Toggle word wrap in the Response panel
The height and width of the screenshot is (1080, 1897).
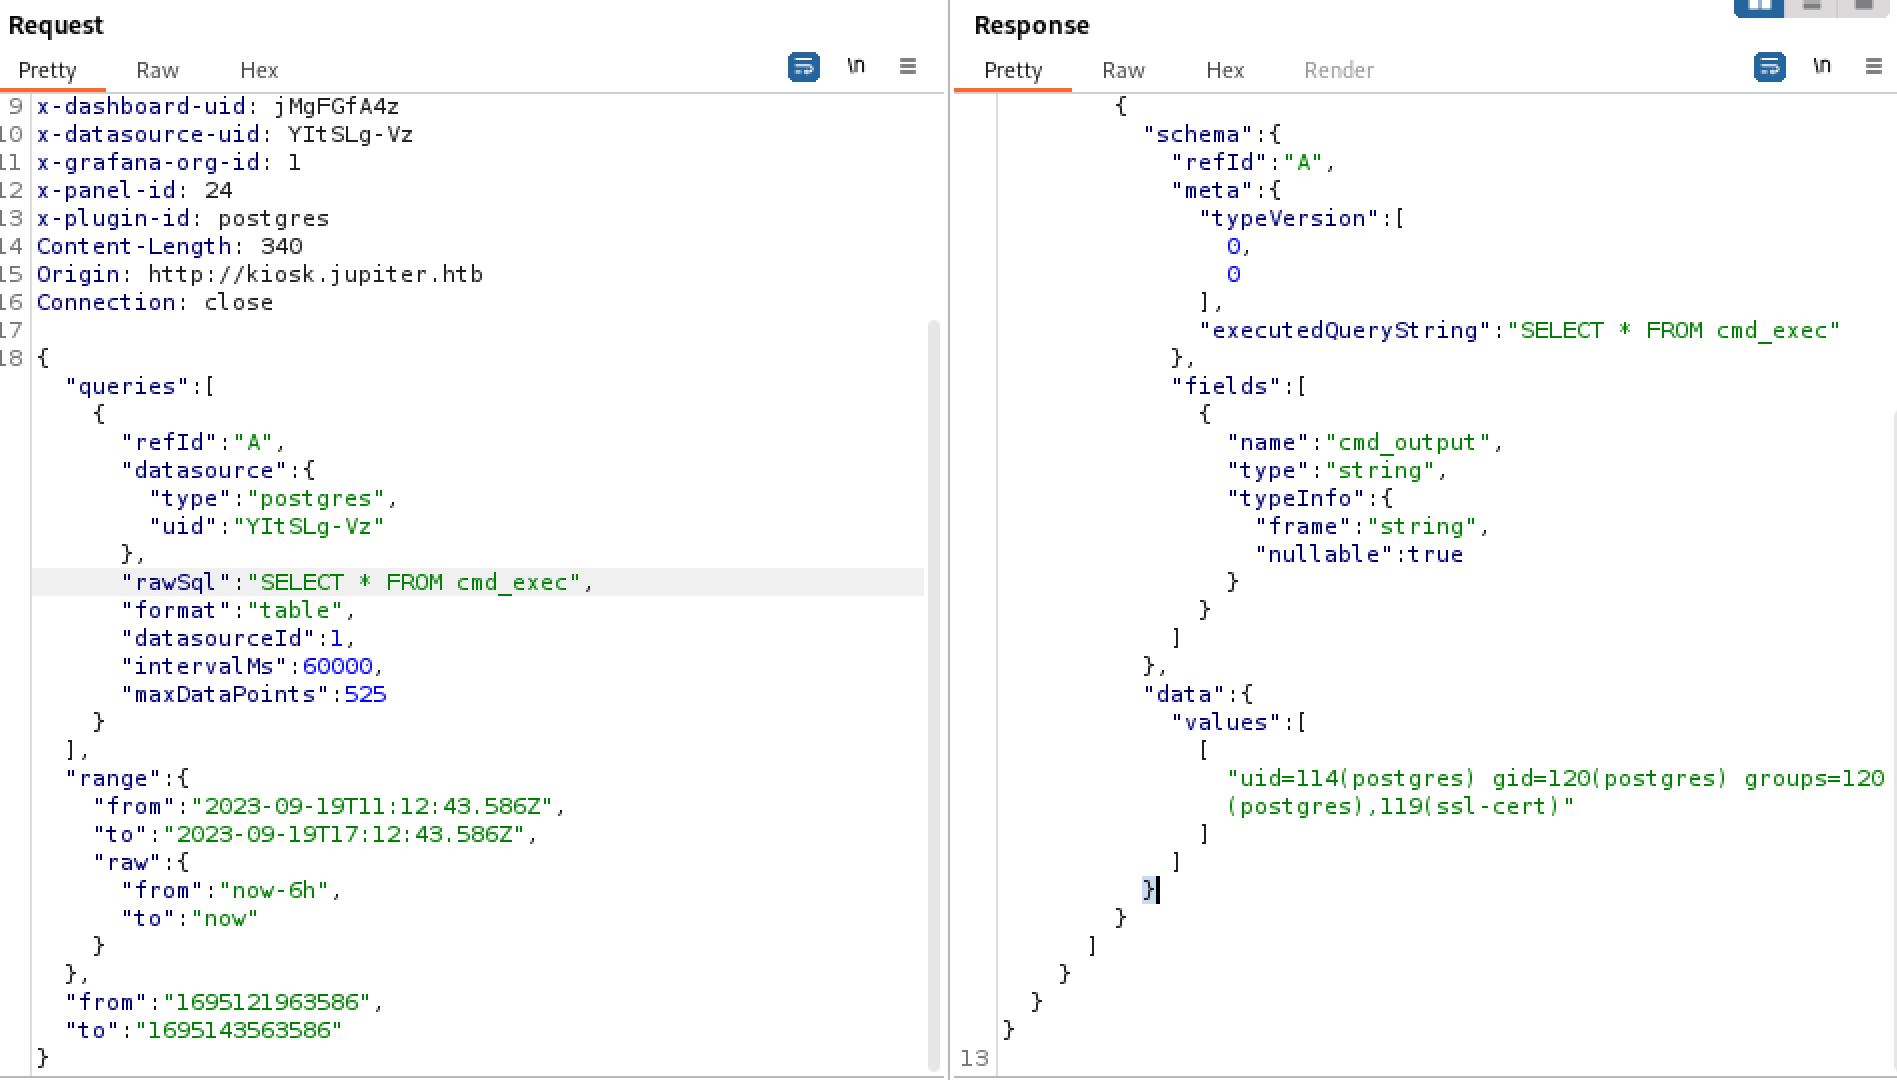[x=1769, y=67]
